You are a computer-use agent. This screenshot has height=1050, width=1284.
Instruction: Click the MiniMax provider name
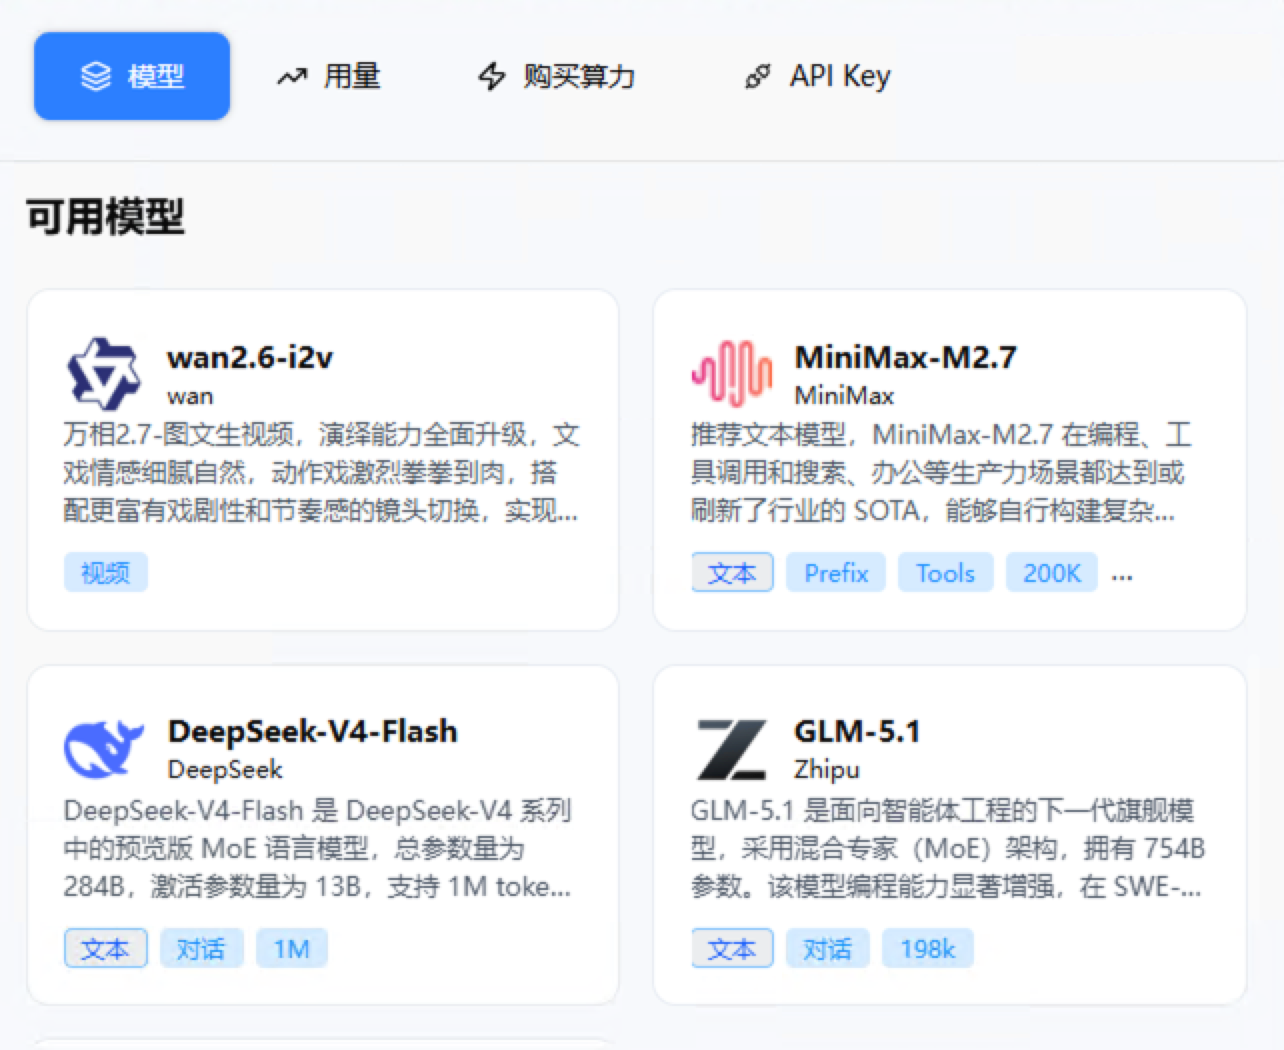[x=844, y=396]
